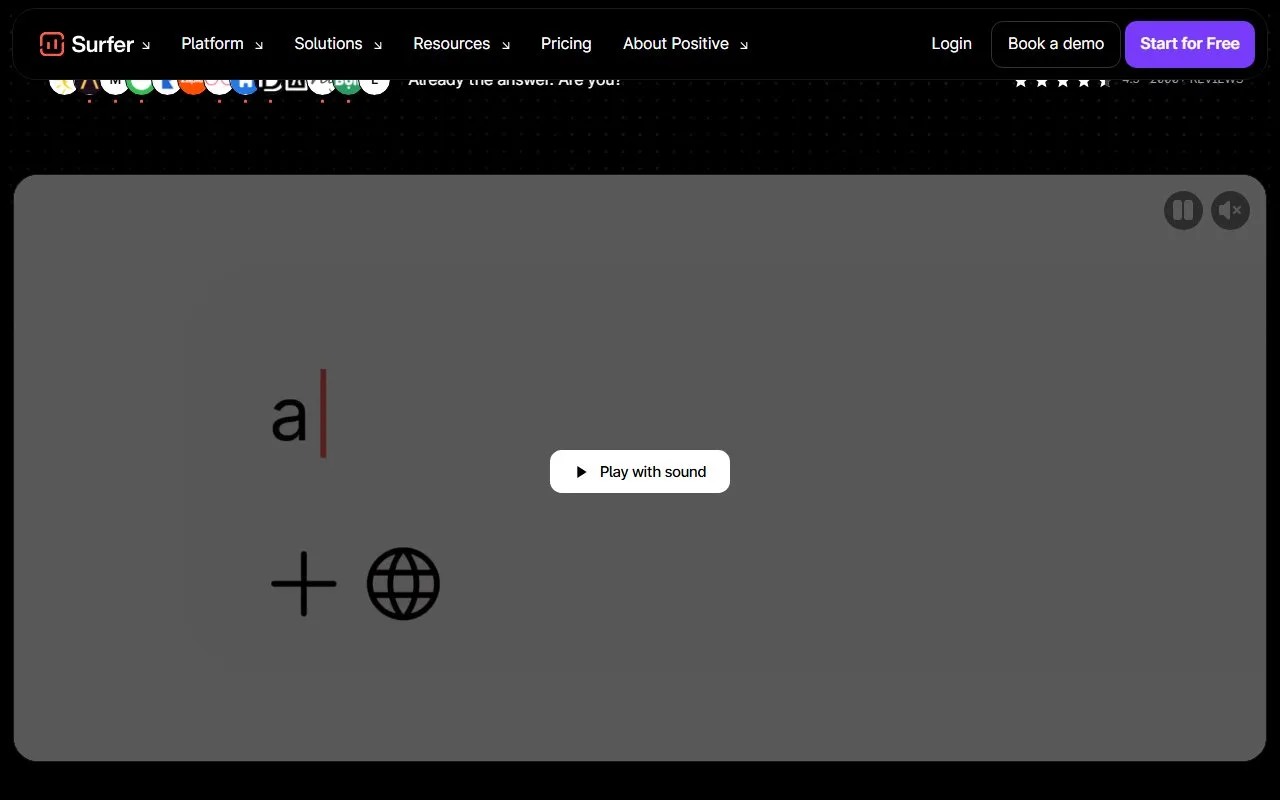Expand the Solutions menu
1280x800 pixels.
coord(338,44)
